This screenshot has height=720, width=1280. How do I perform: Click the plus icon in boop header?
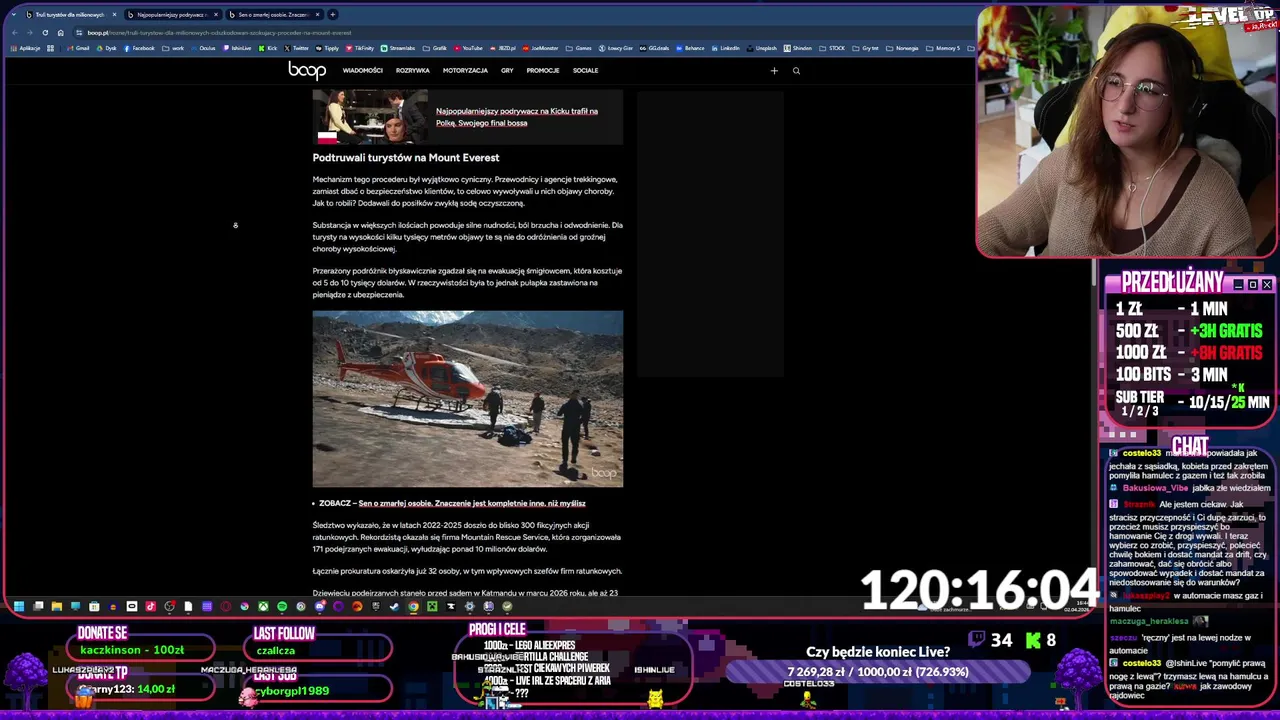[x=774, y=71]
